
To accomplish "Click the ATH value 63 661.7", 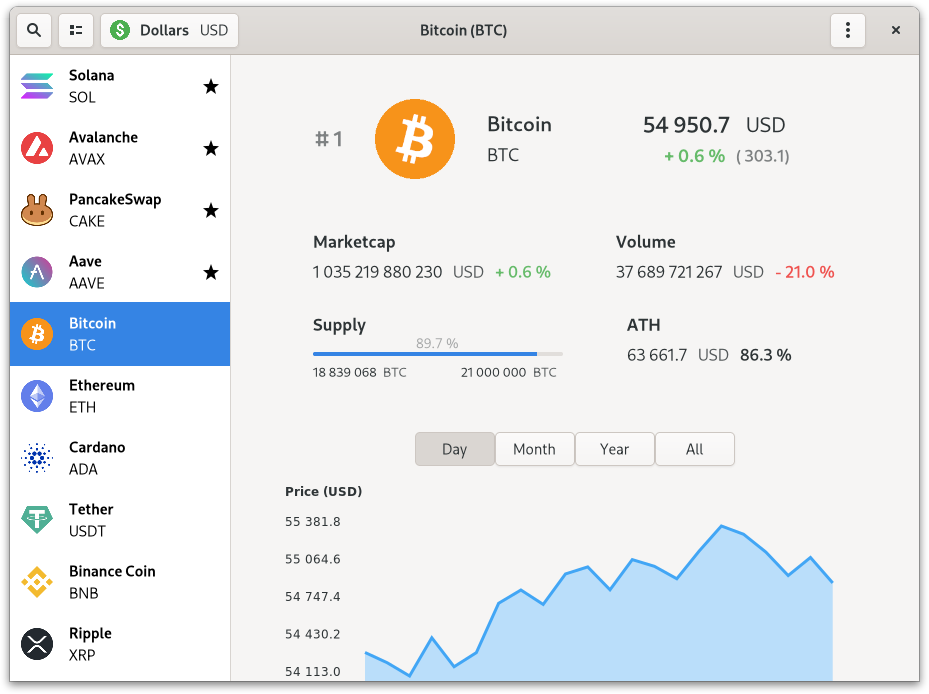I will [657, 355].
